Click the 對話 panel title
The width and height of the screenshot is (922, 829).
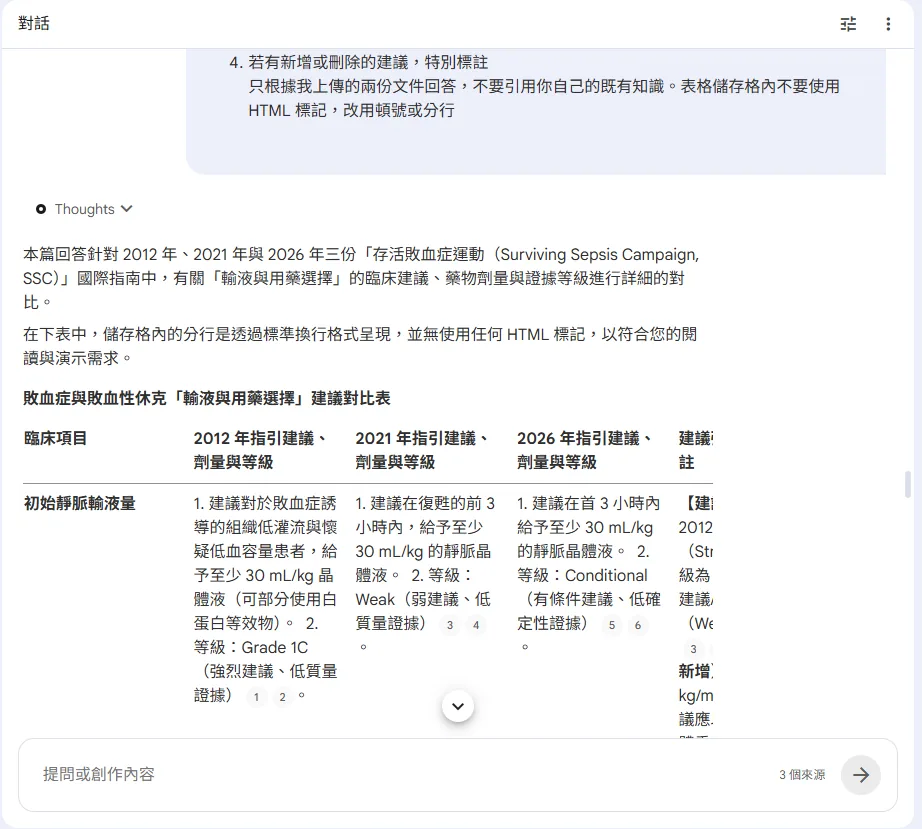[x=34, y=24]
